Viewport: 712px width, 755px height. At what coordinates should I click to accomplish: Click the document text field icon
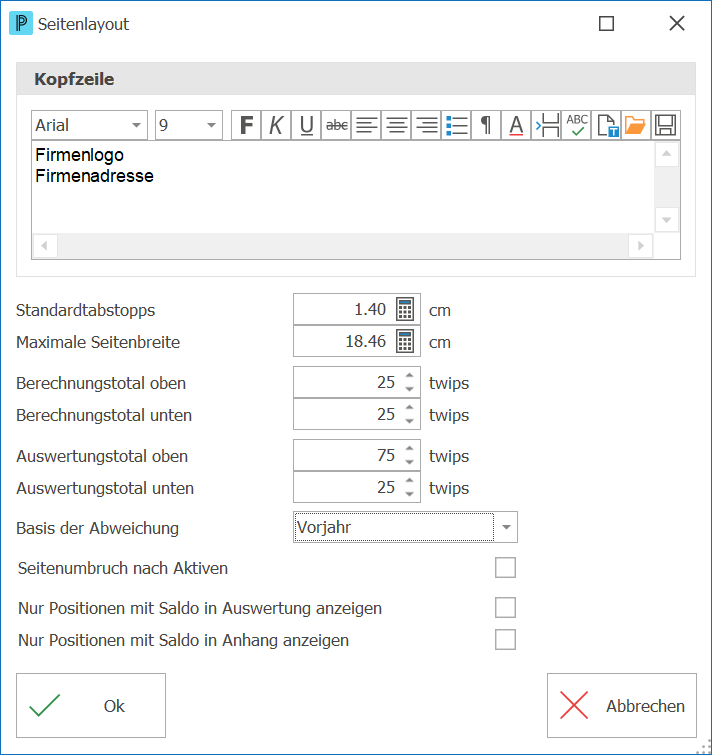[606, 125]
